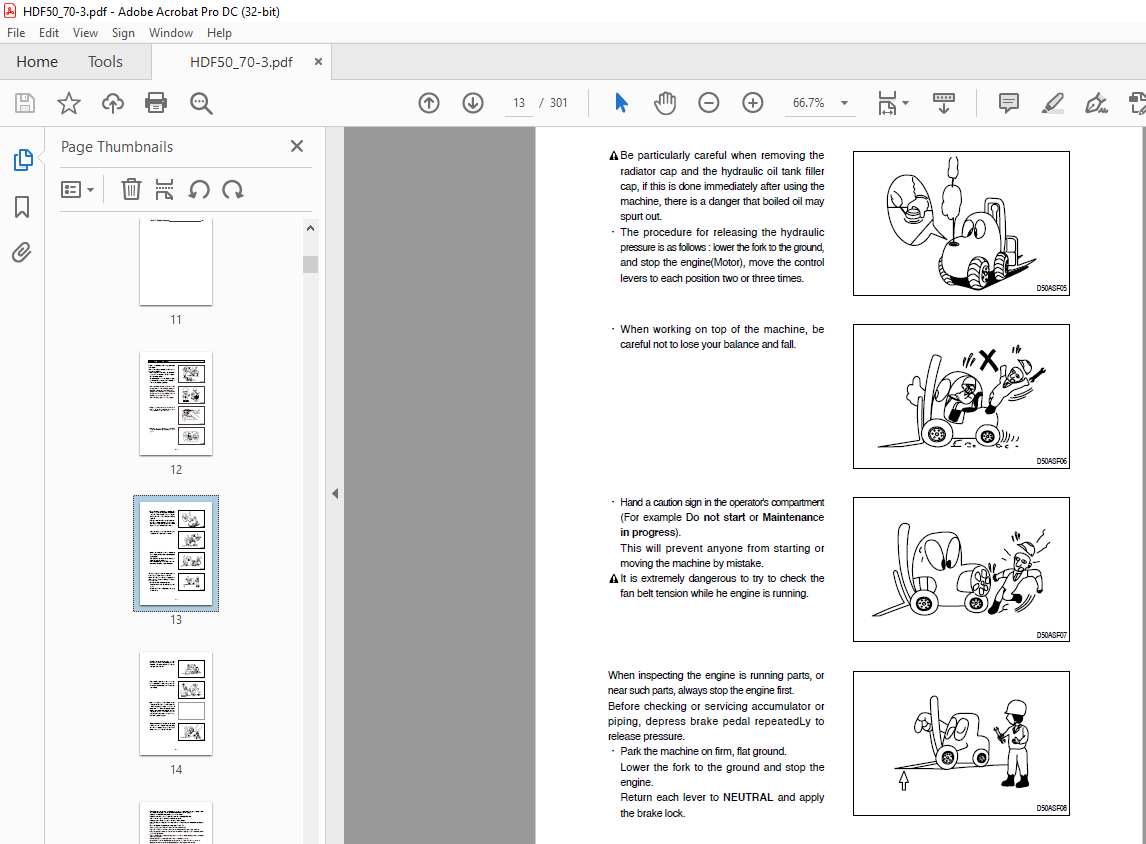
Task: Select page 12 thumbnail
Action: coord(176,404)
